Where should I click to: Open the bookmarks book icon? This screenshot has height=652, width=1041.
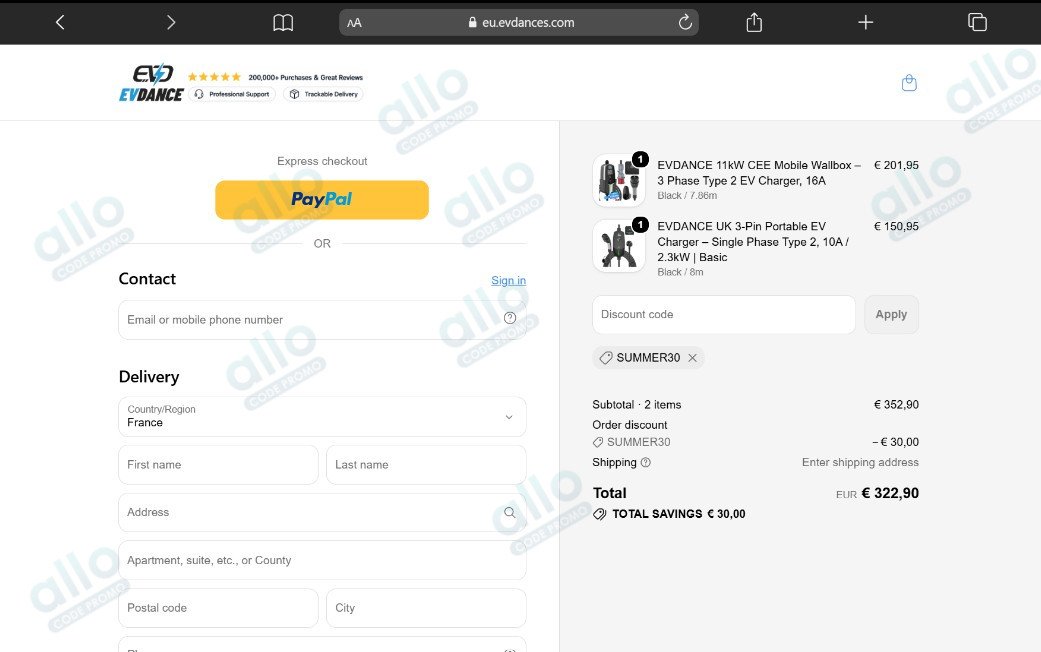pos(283,23)
